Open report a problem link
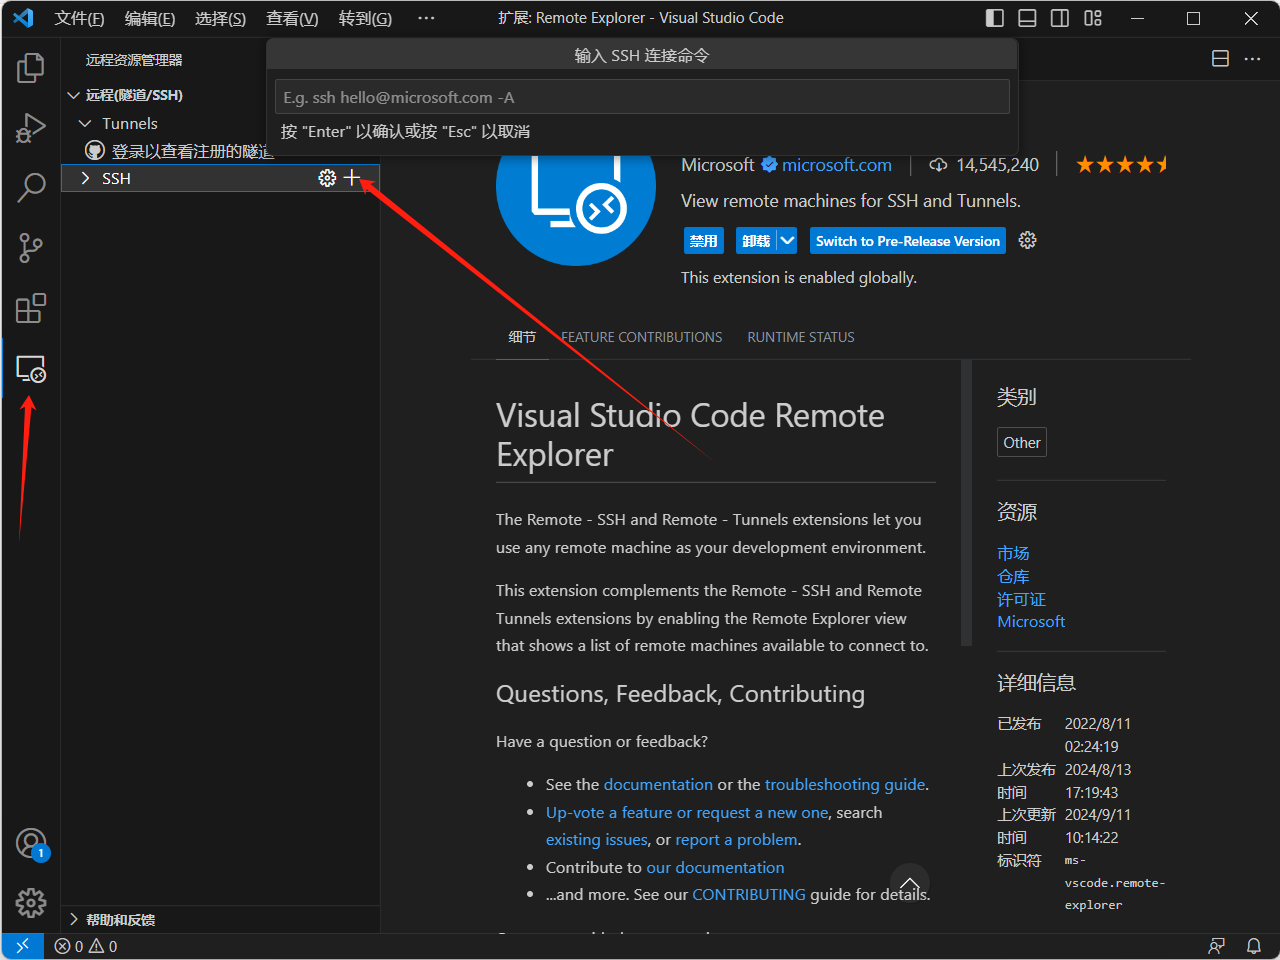 (736, 839)
